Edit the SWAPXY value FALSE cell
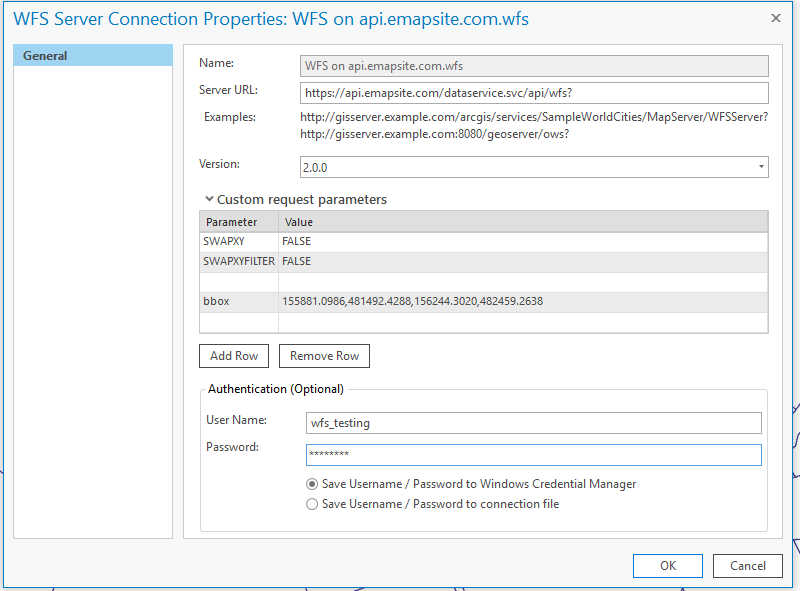The height and width of the screenshot is (591, 800). pos(522,242)
